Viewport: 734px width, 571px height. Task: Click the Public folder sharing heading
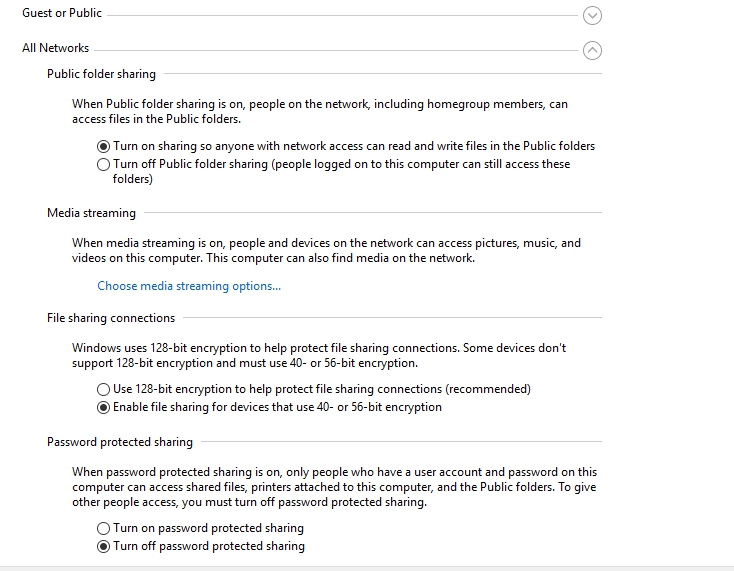[x=101, y=74]
